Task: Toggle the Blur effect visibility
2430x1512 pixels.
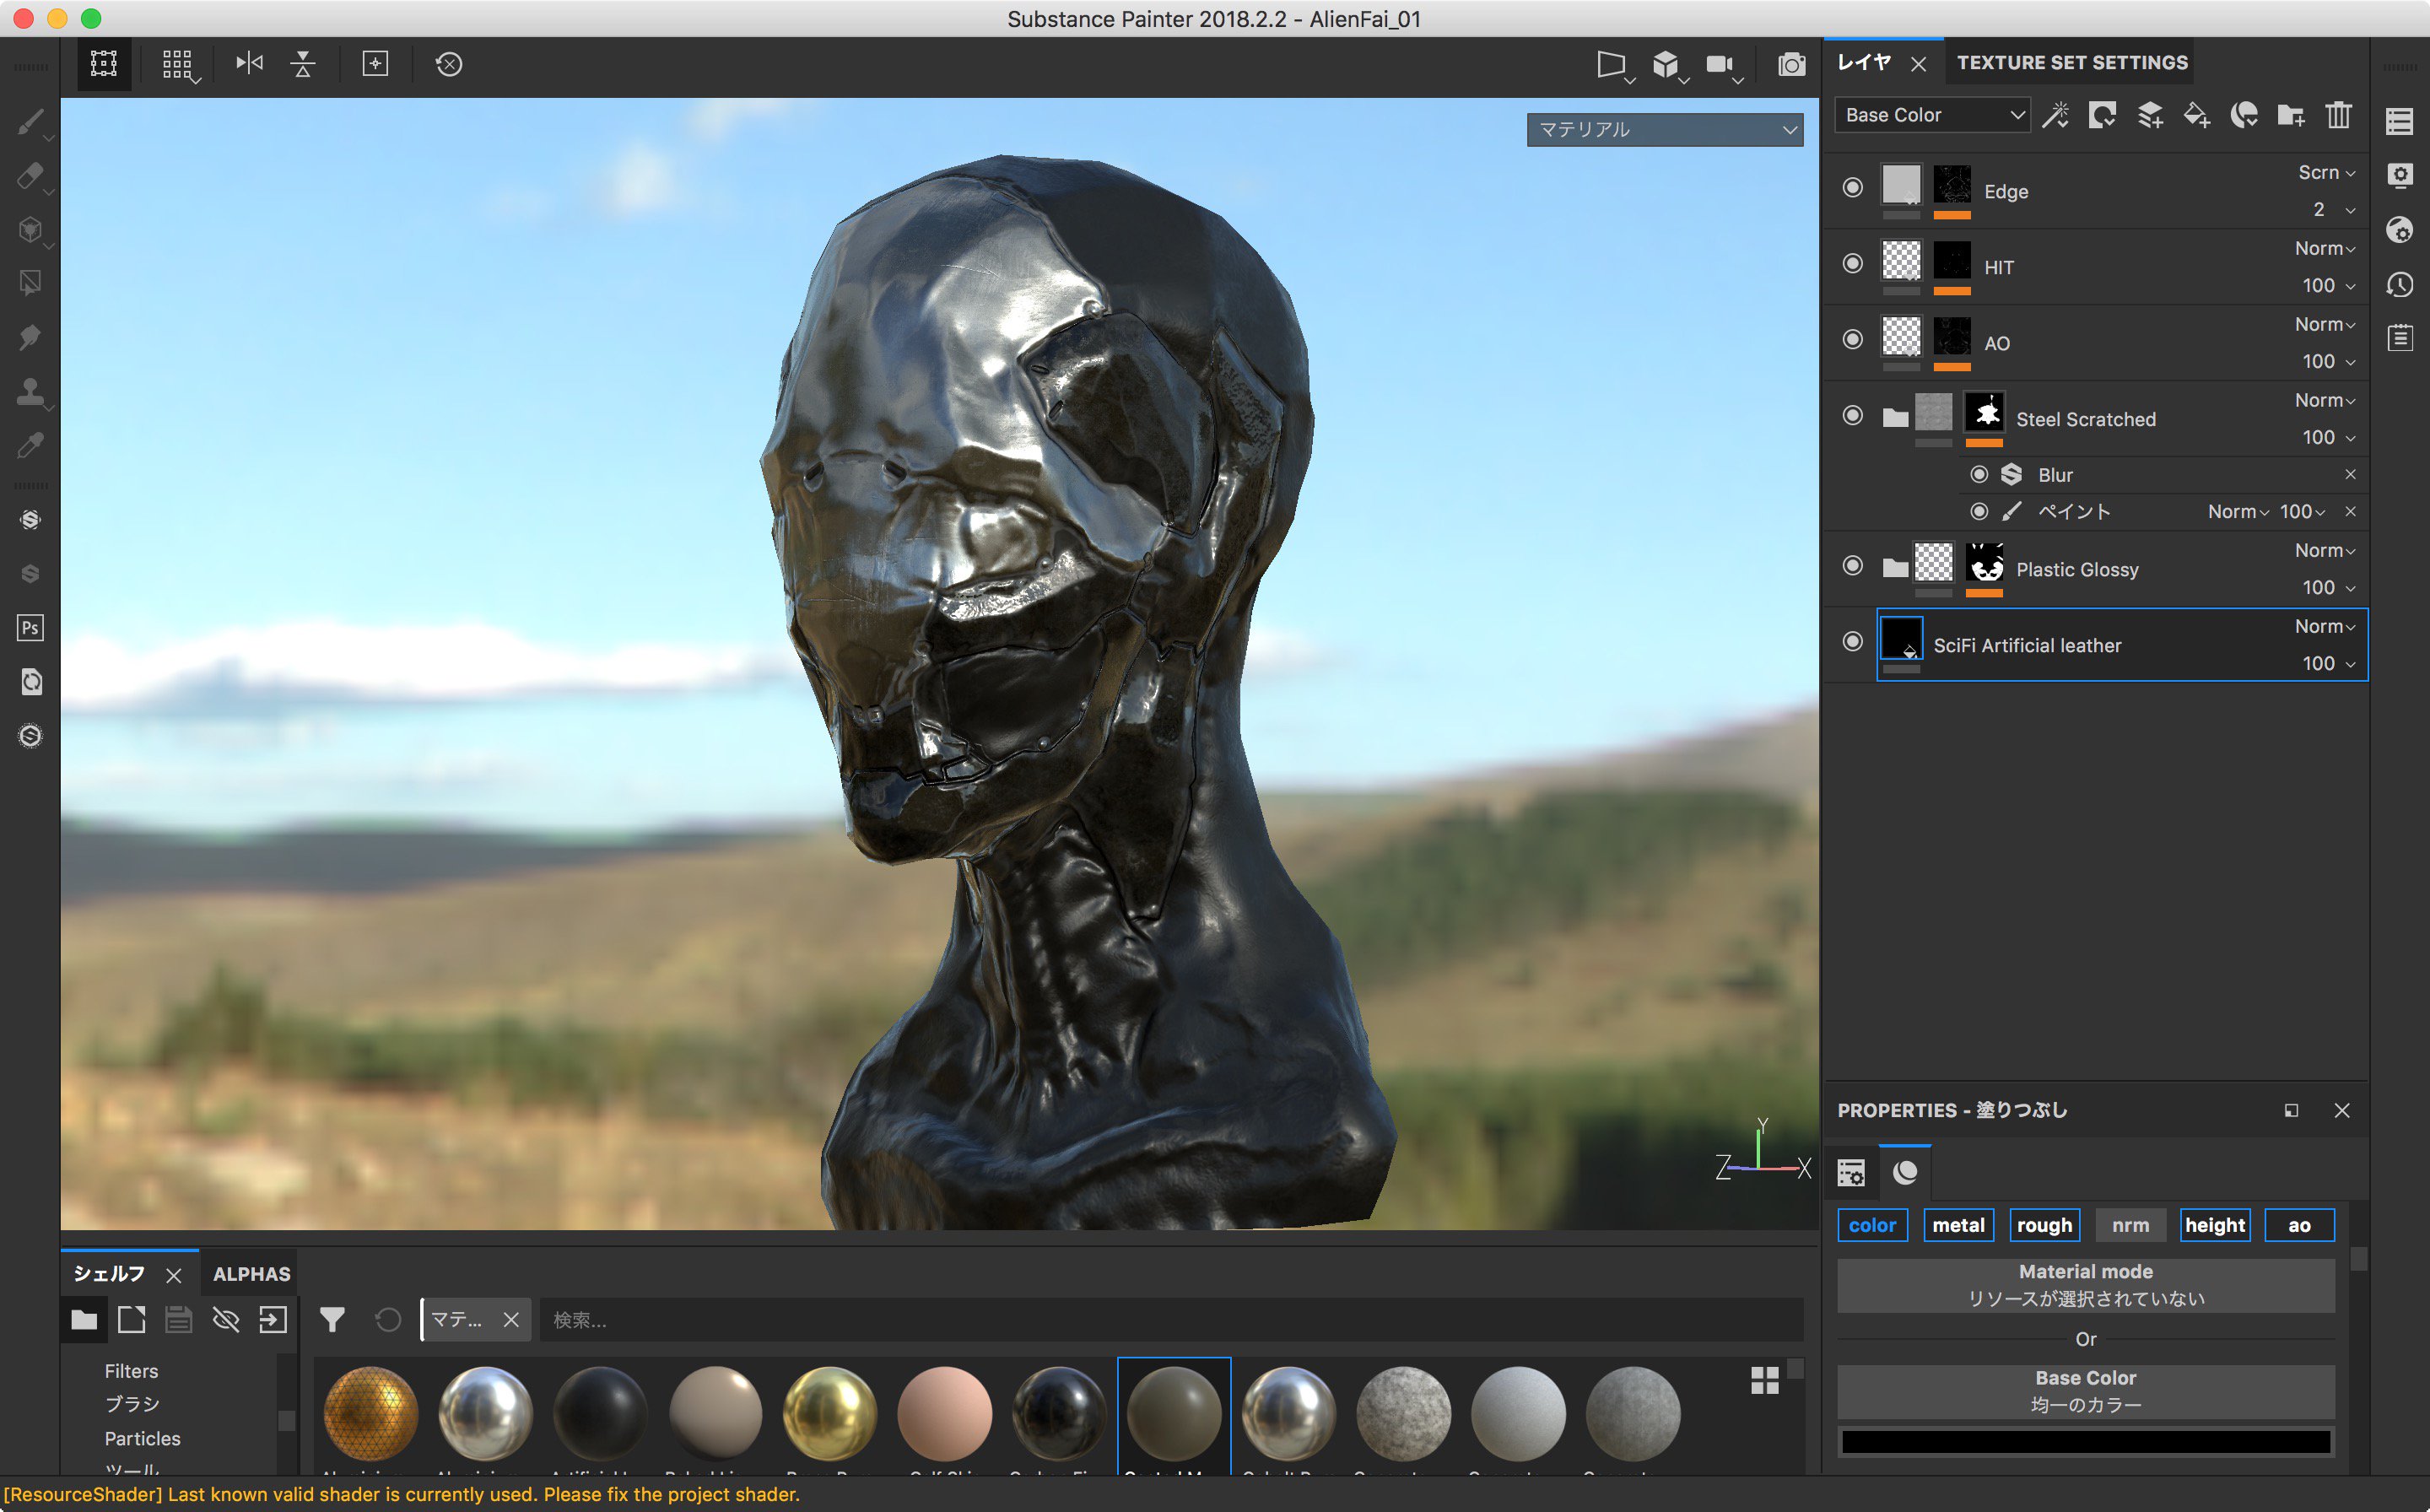Action: [1980, 474]
